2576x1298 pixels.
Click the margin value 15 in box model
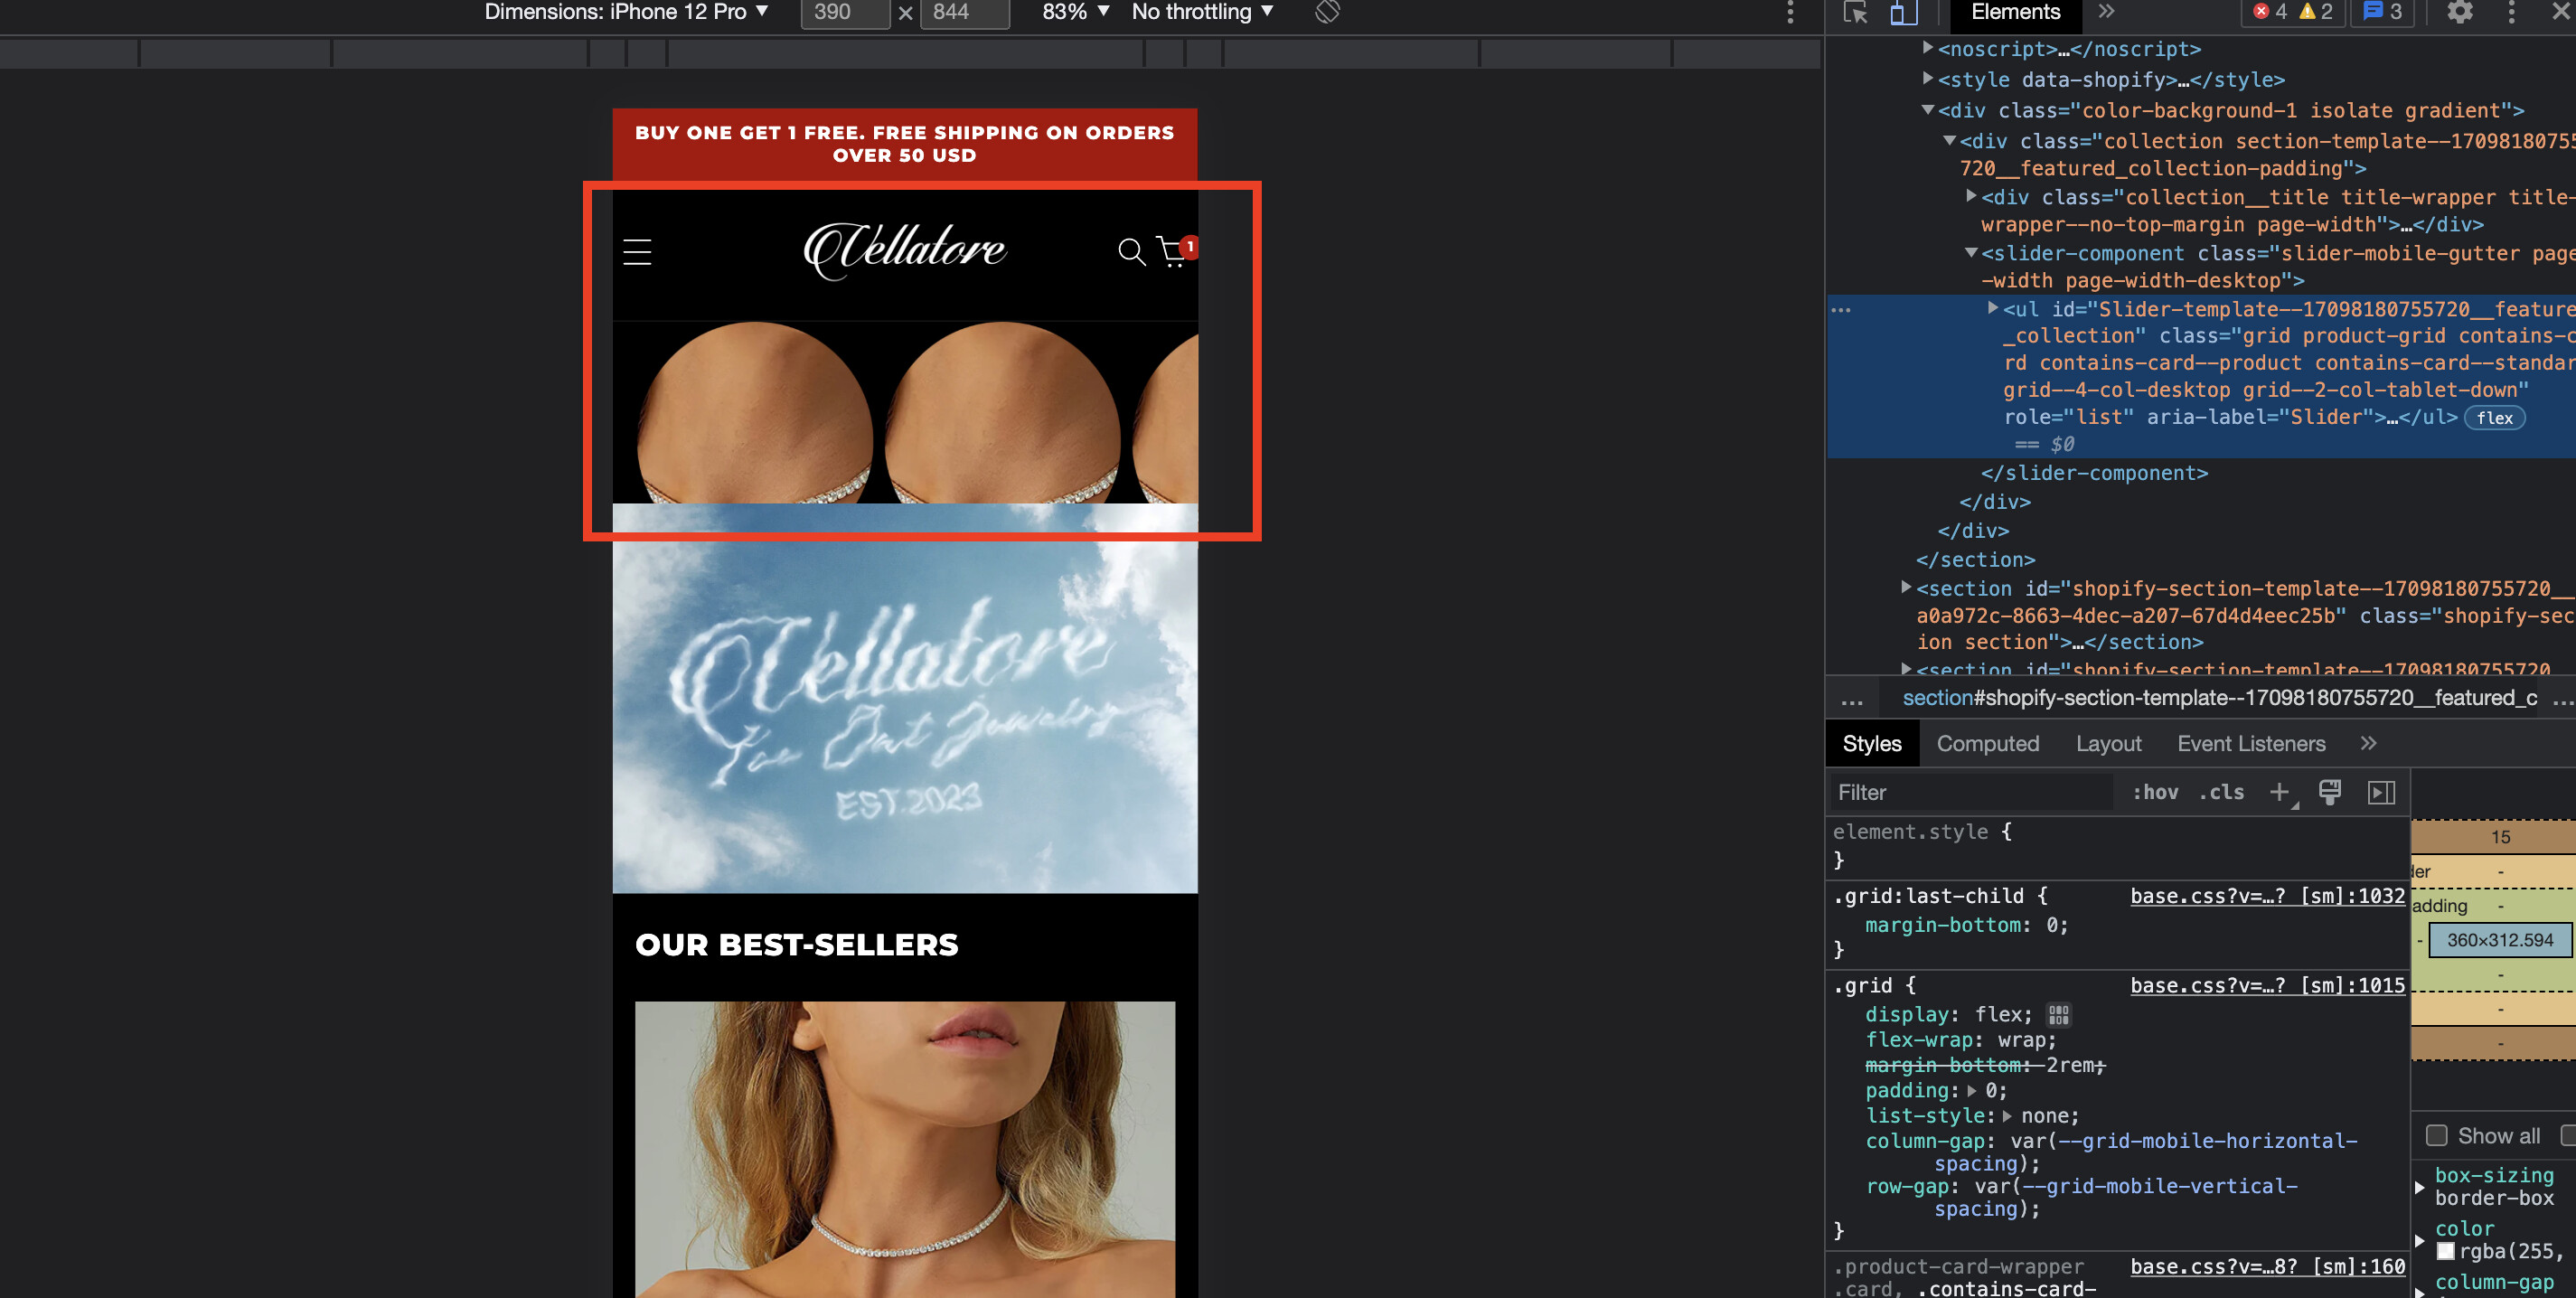pos(2500,837)
